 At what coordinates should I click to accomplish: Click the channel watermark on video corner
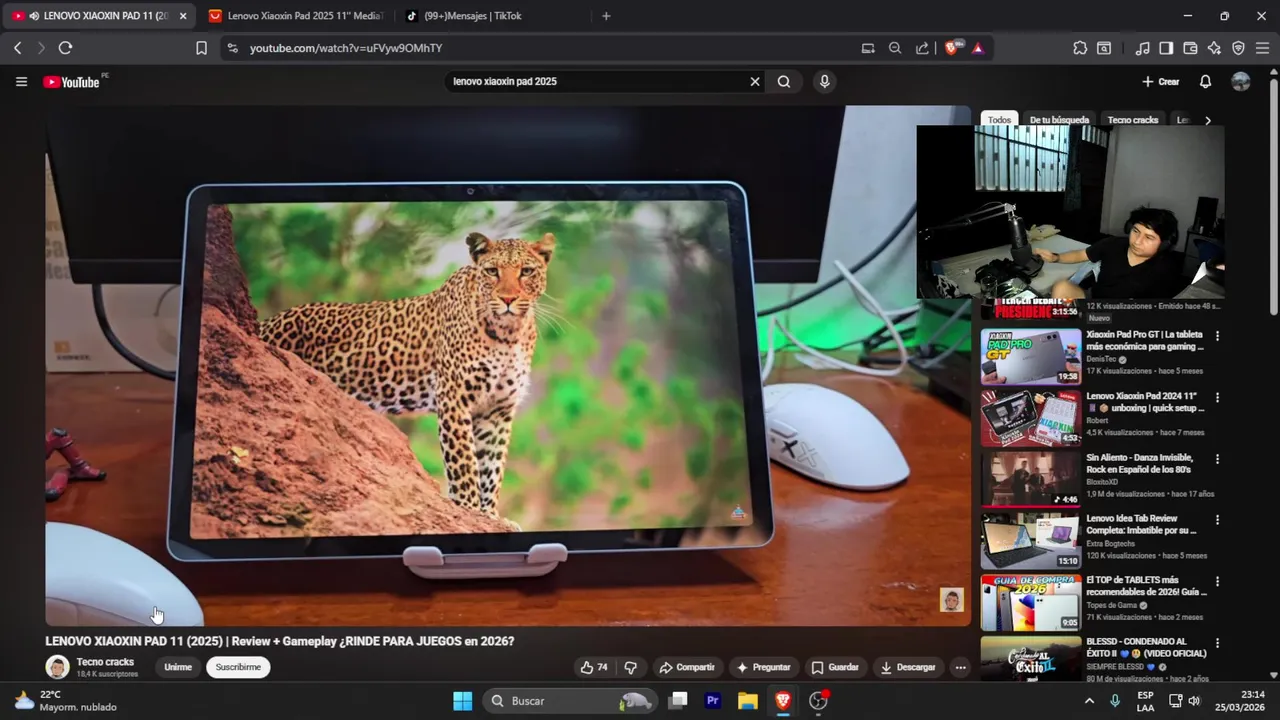(951, 600)
